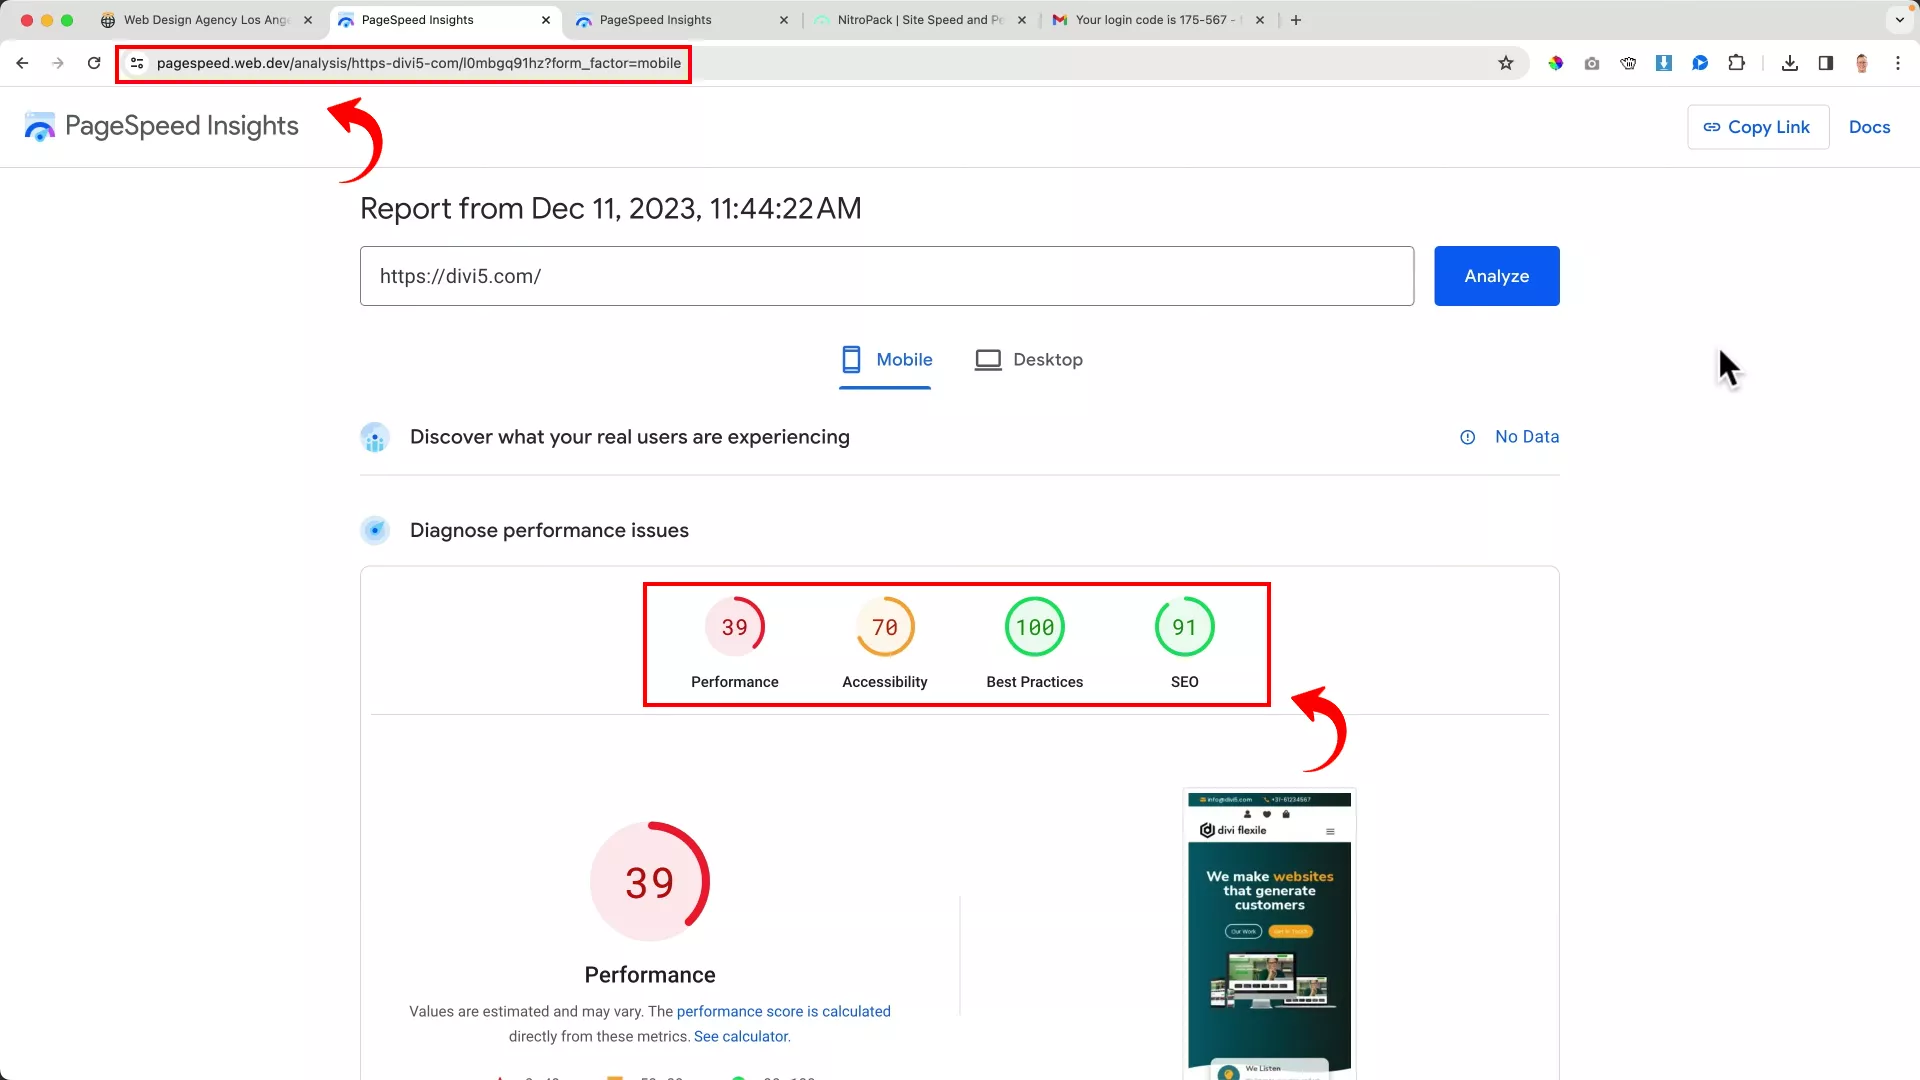The image size is (1920, 1080).
Task: Open a new browser tab
Action: [1295, 19]
